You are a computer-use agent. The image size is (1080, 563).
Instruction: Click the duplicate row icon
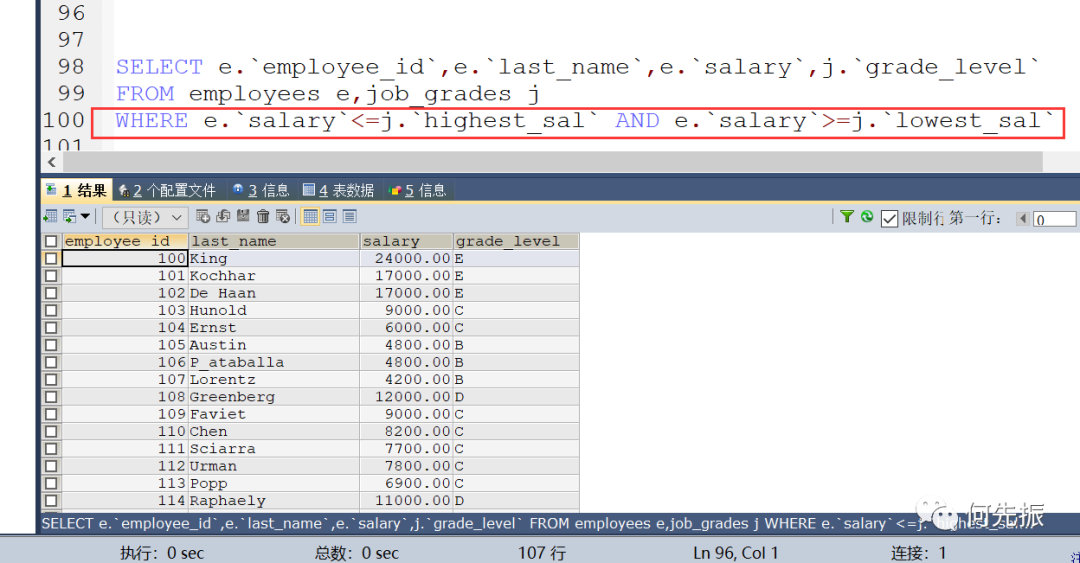click(x=223, y=216)
